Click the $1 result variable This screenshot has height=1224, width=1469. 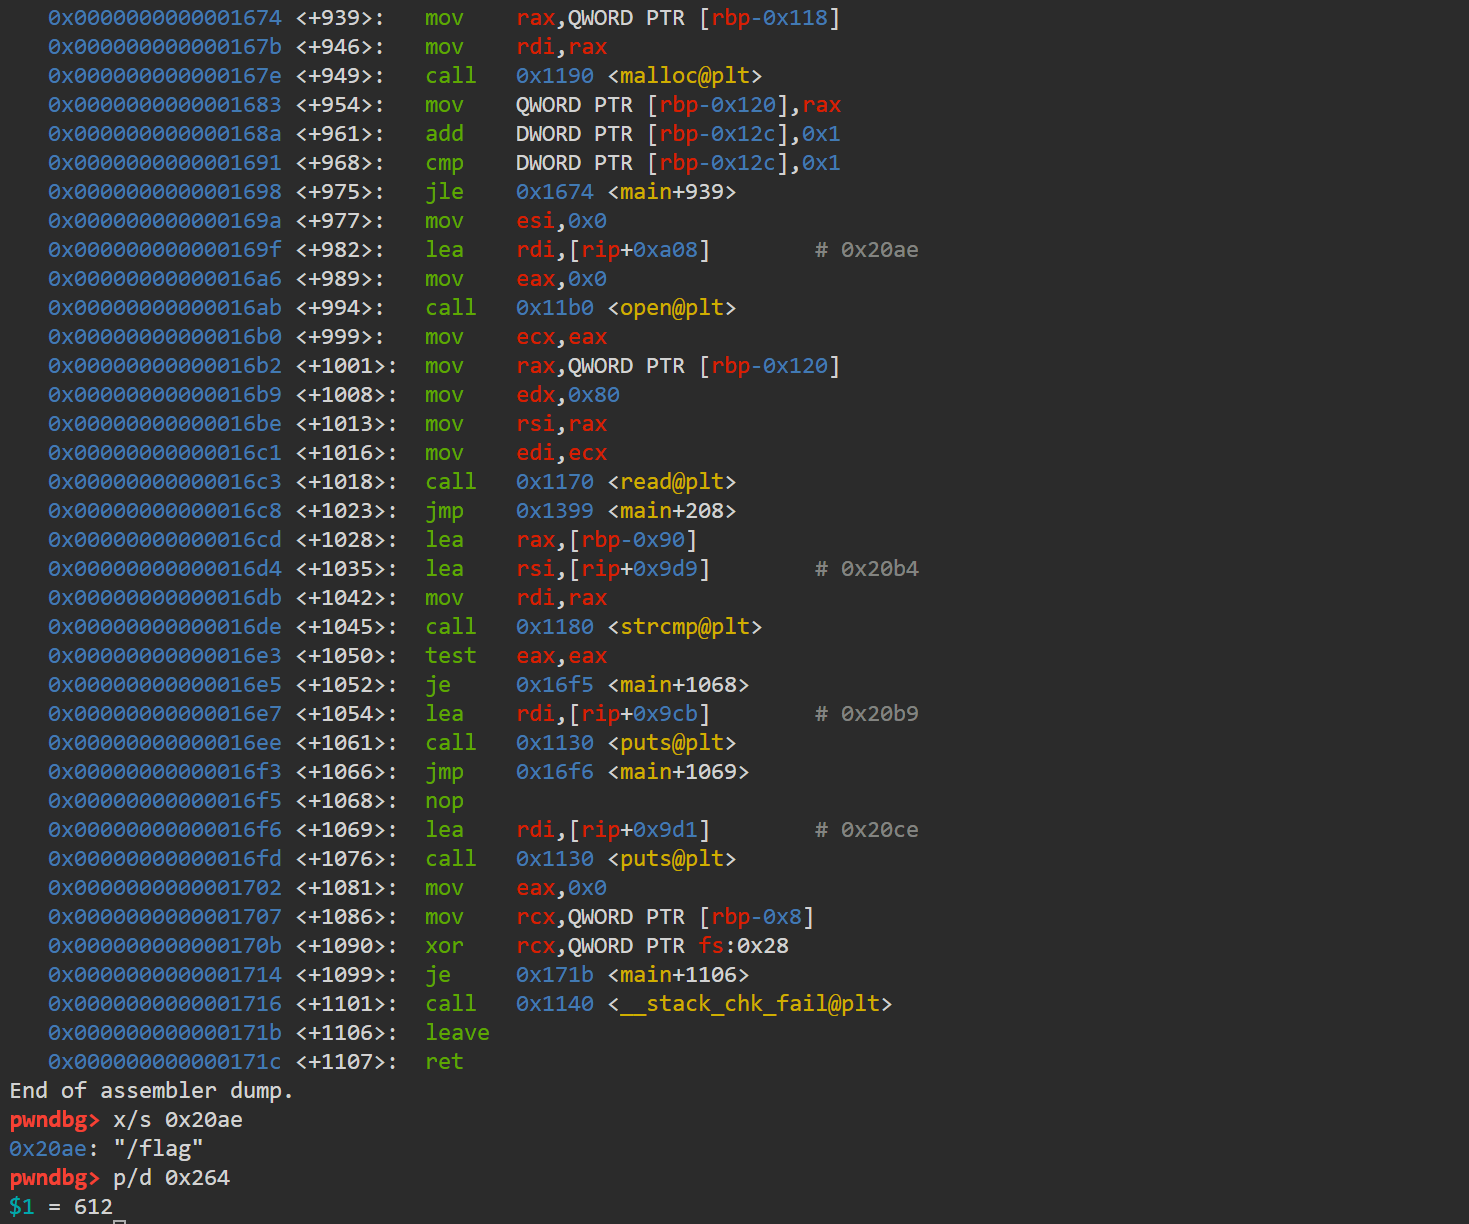coord(22,1207)
